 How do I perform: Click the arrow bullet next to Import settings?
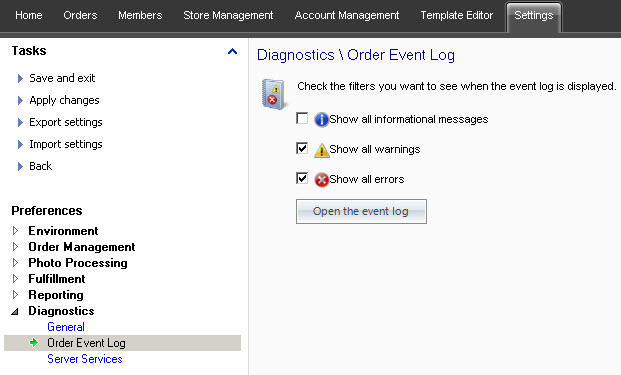pos(20,145)
